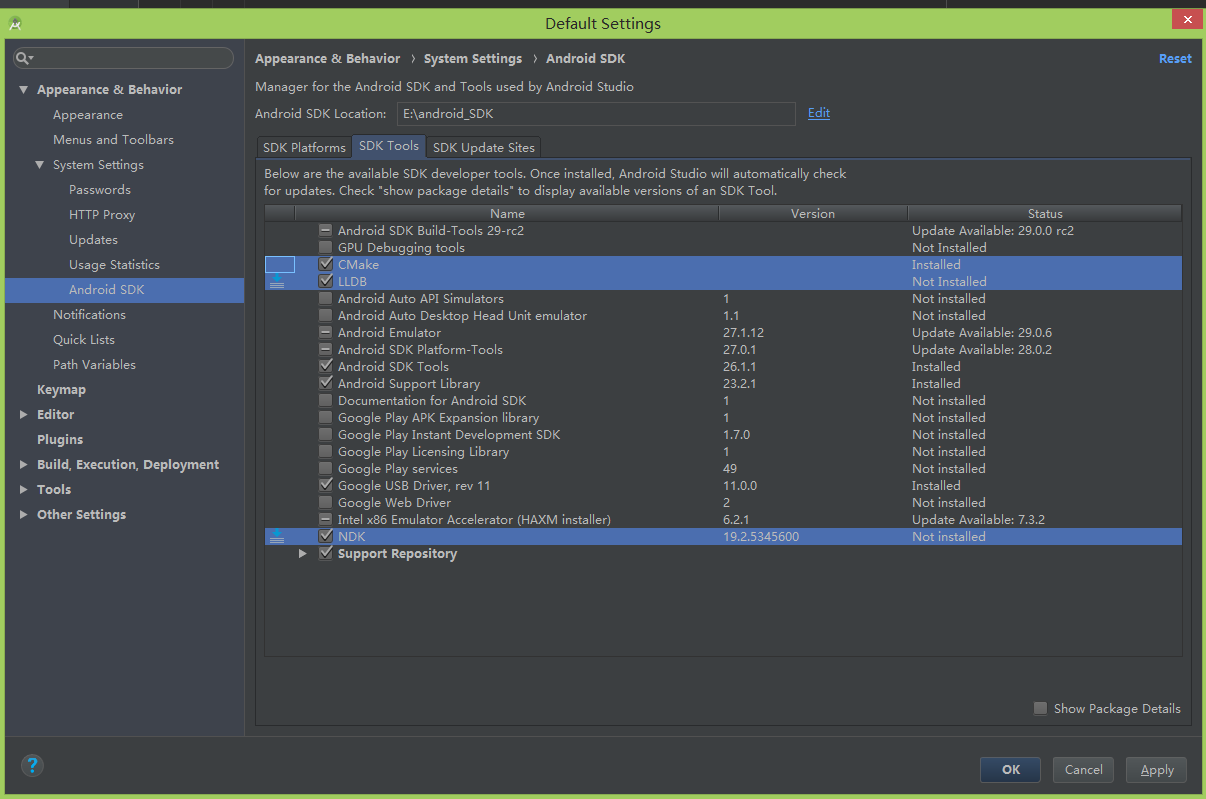
Task: Expand the Support Repository row
Action: tap(303, 554)
